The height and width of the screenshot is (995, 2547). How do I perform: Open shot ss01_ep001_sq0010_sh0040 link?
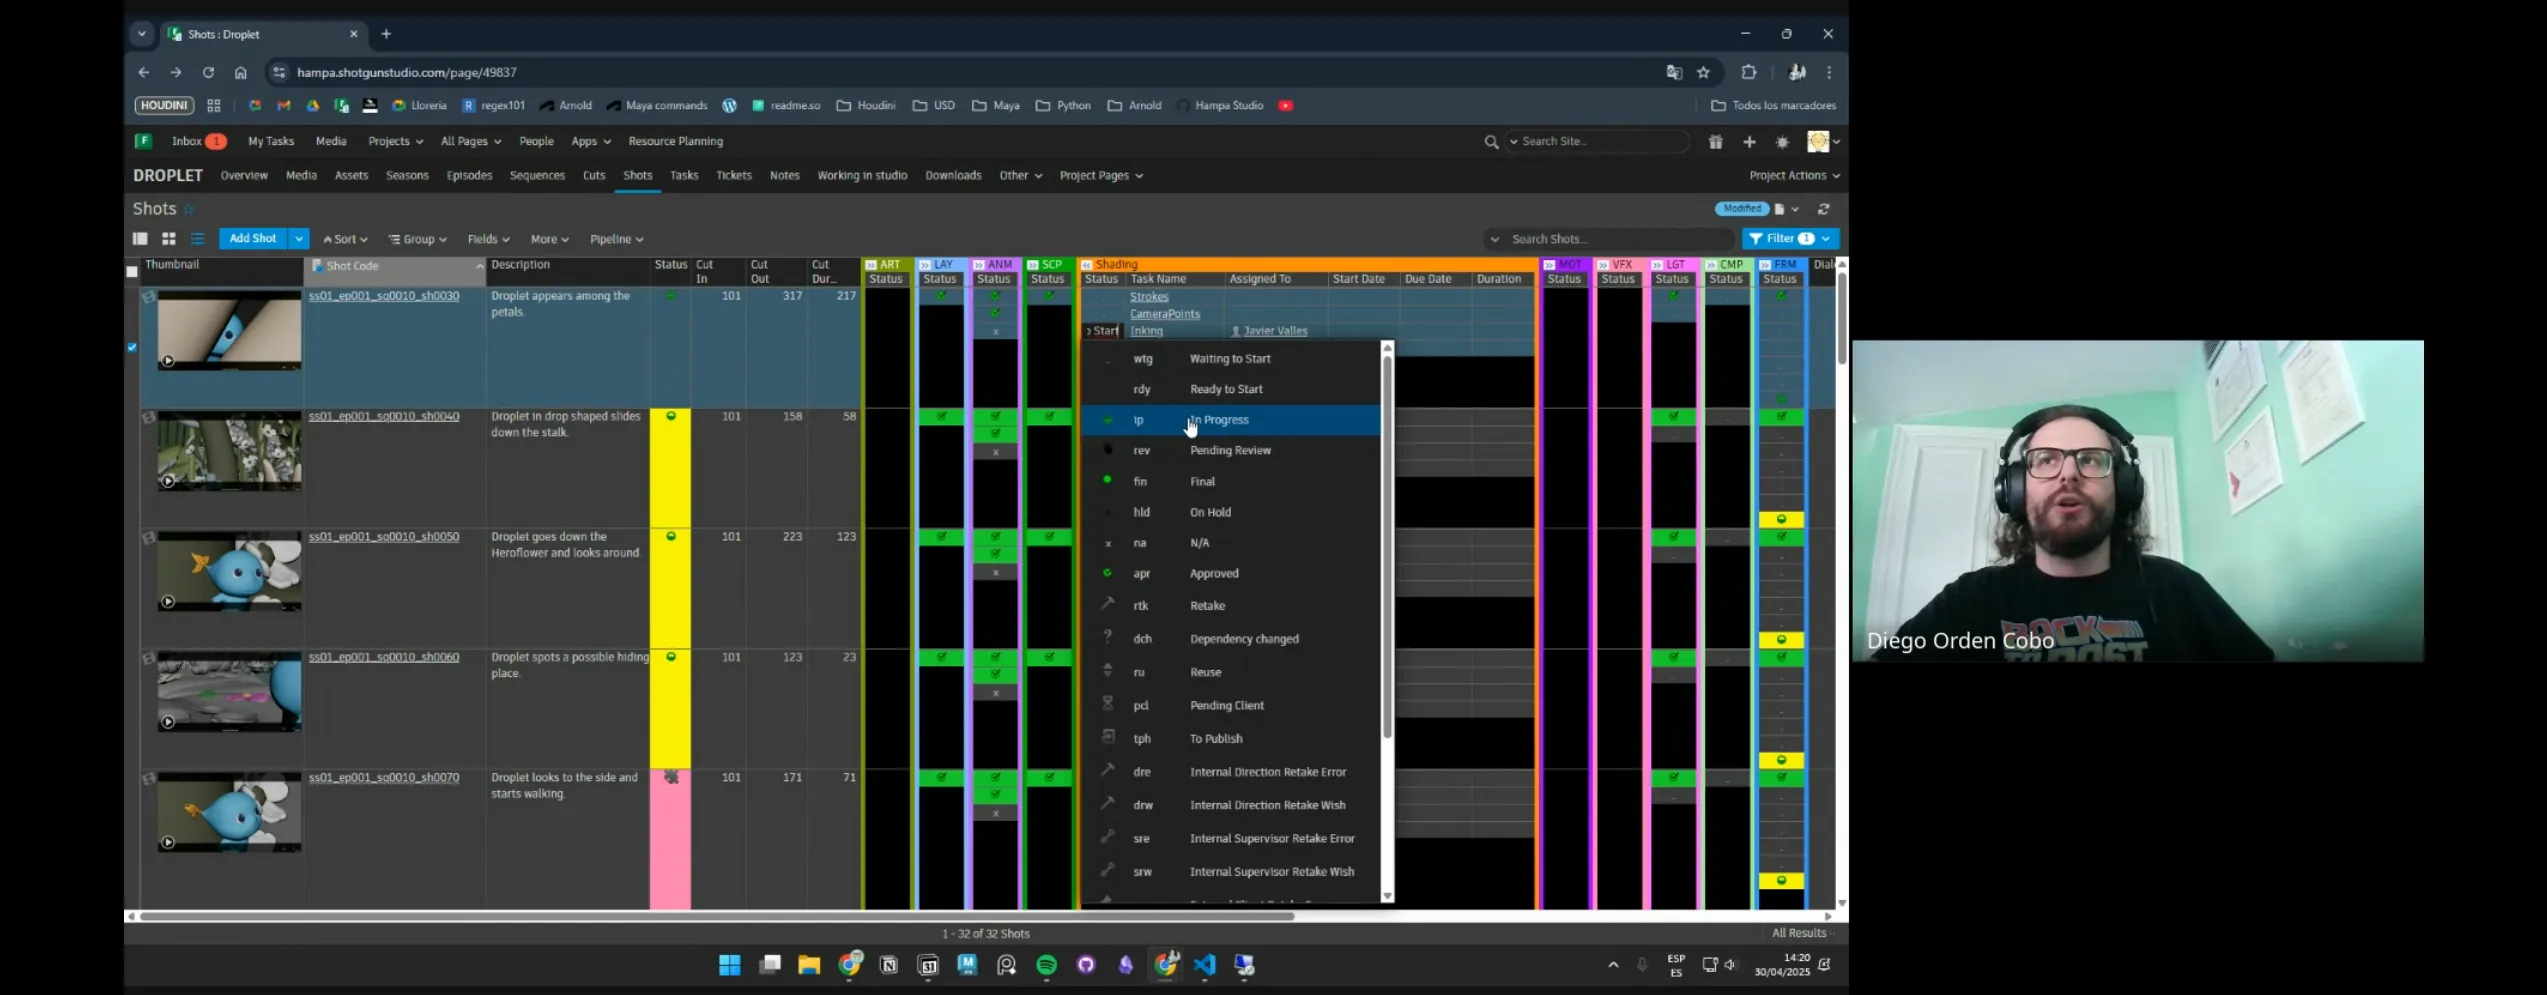[x=383, y=416]
